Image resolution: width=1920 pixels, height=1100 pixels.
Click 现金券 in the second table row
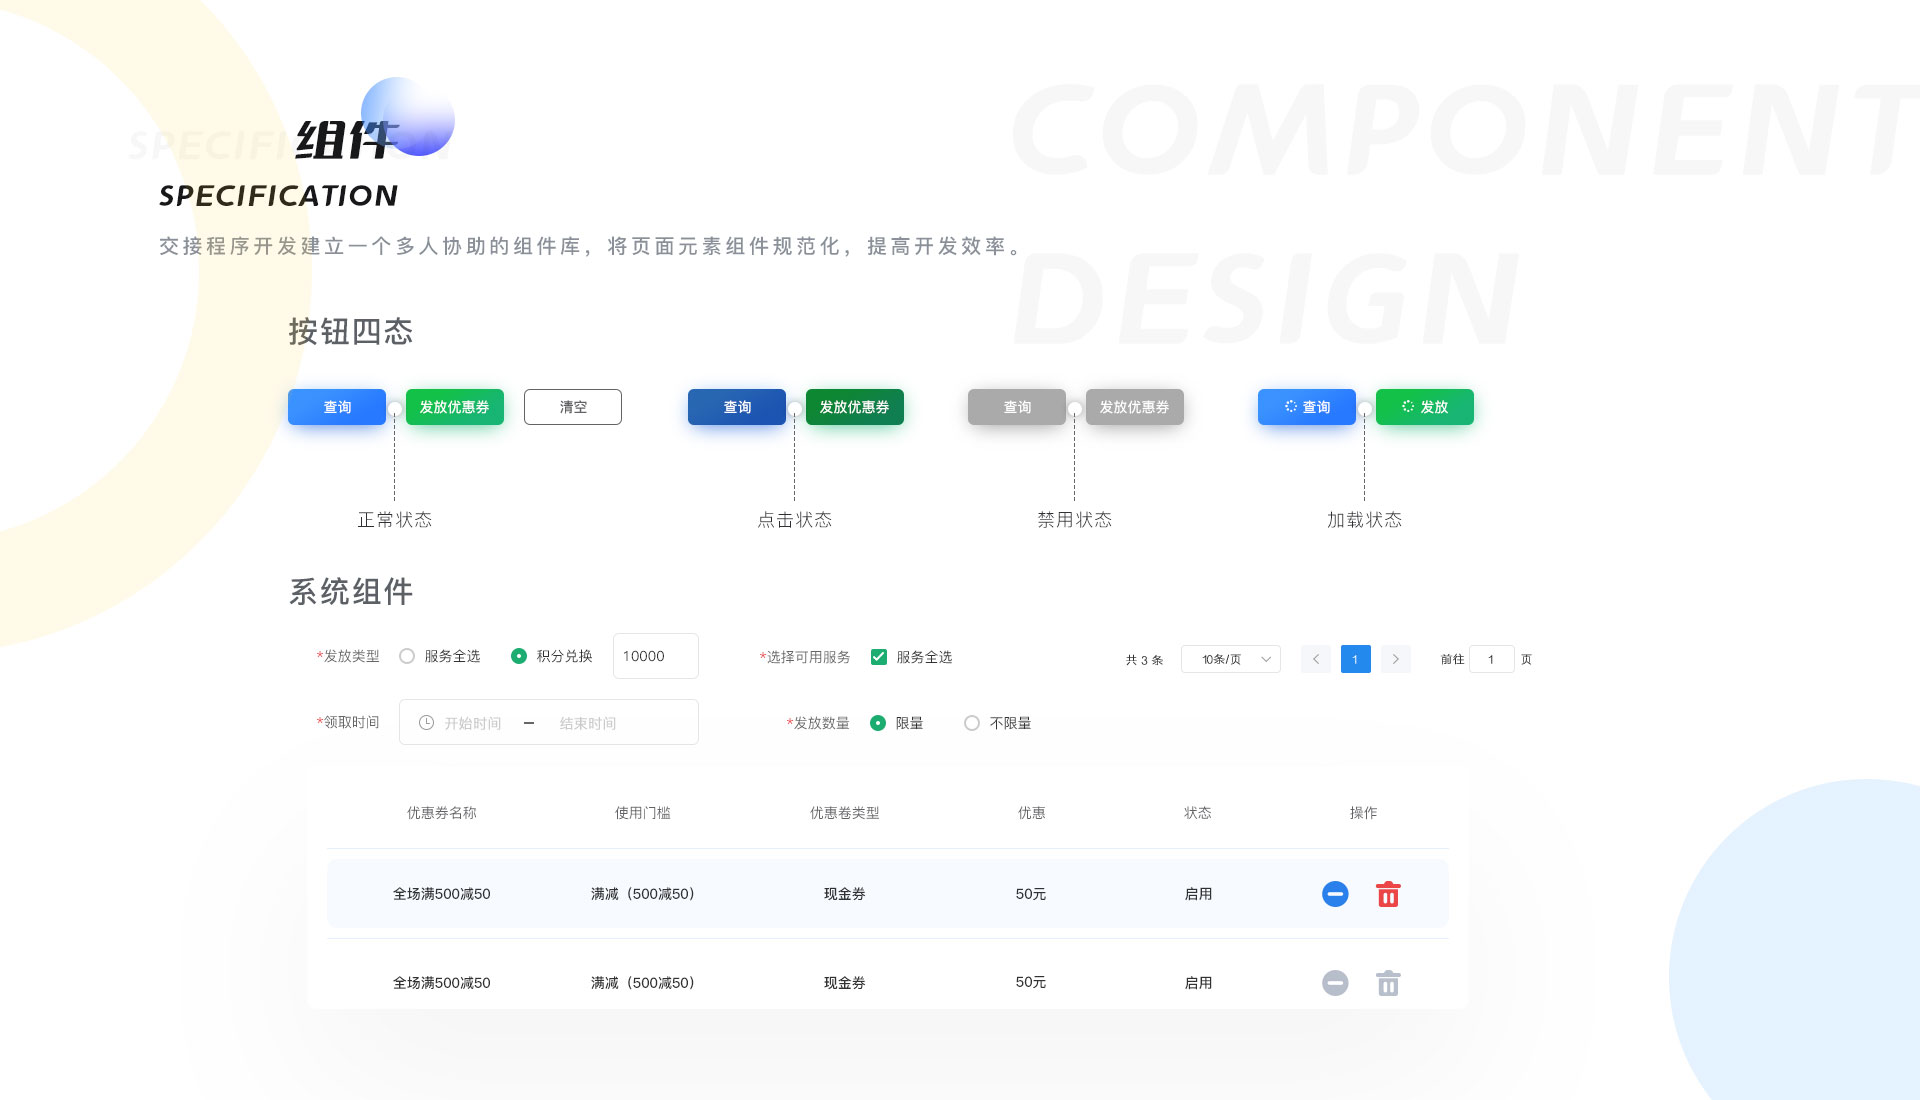[x=845, y=983]
